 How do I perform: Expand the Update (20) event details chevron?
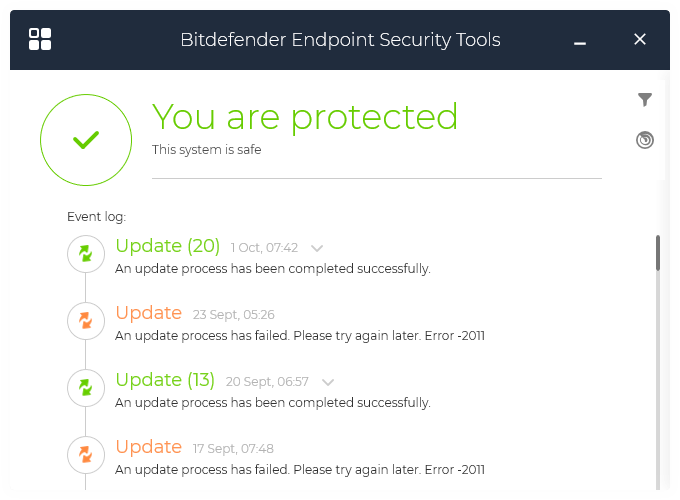tap(317, 248)
